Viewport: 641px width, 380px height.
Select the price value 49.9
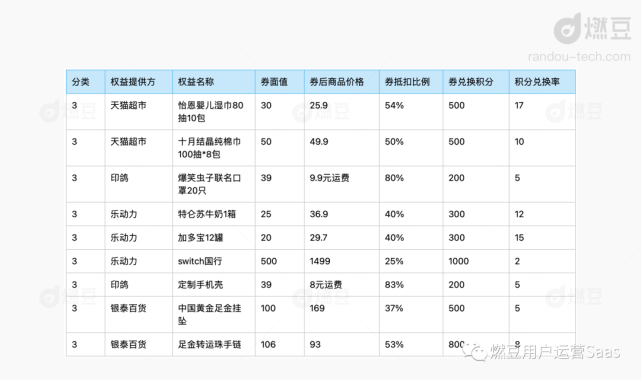pos(319,142)
